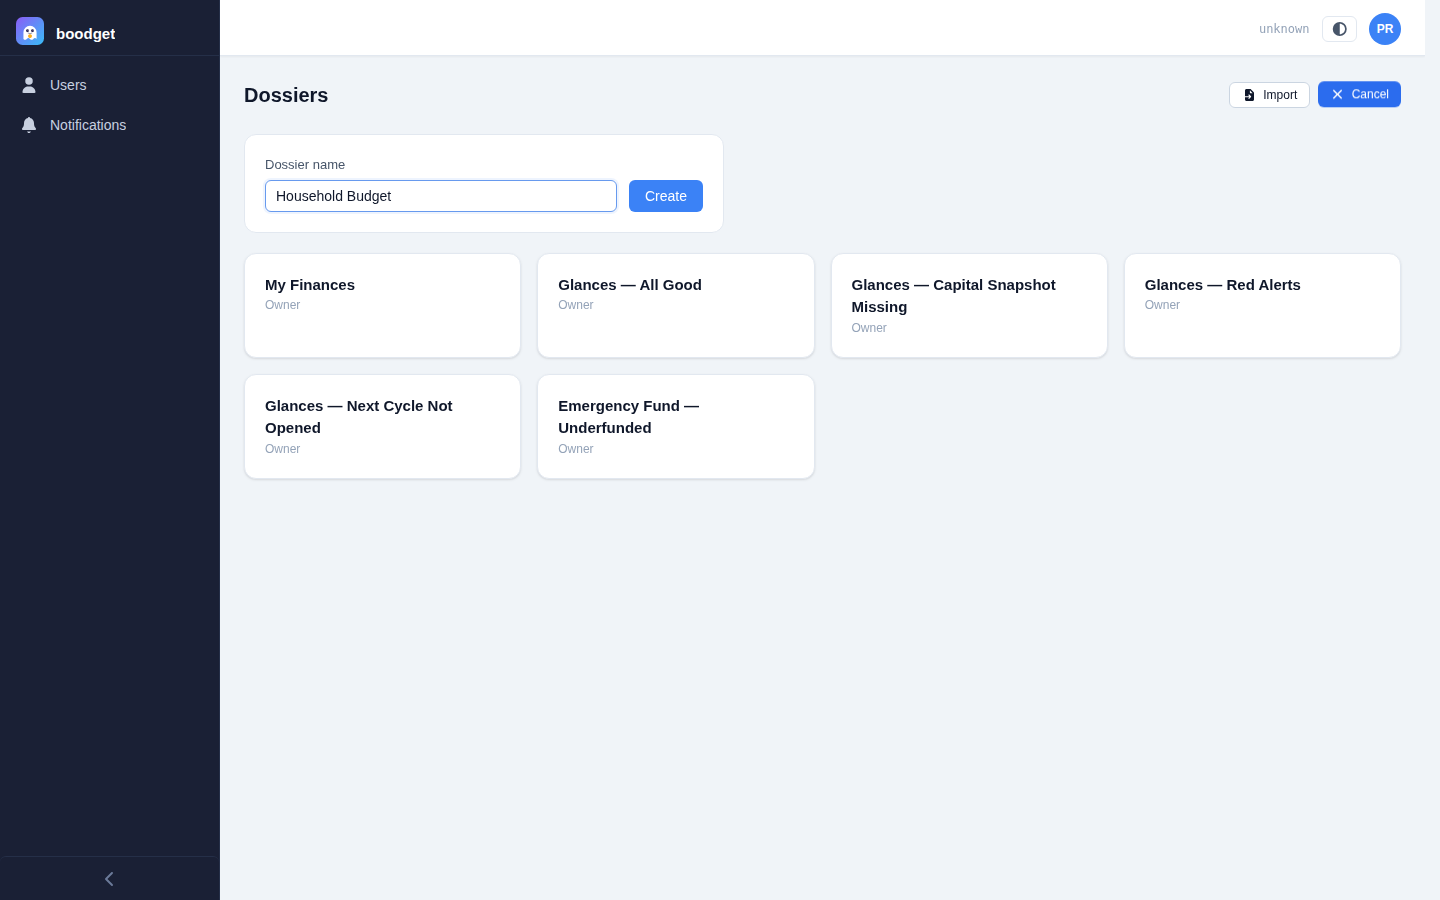Screen dimensions: 1440x900
Task: Open the Notifications menu item
Action: click(x=110, y=125)
